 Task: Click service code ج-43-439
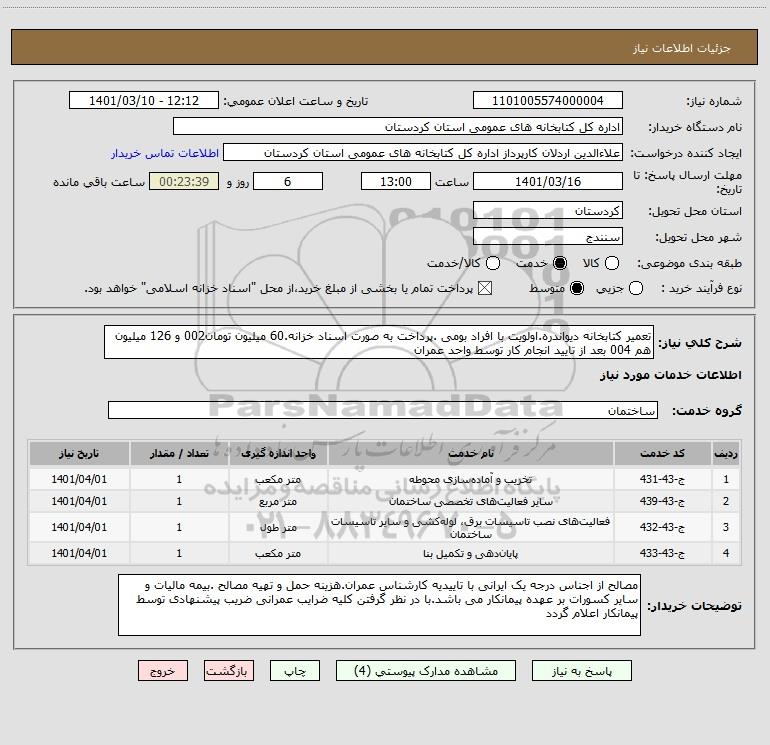662,501
